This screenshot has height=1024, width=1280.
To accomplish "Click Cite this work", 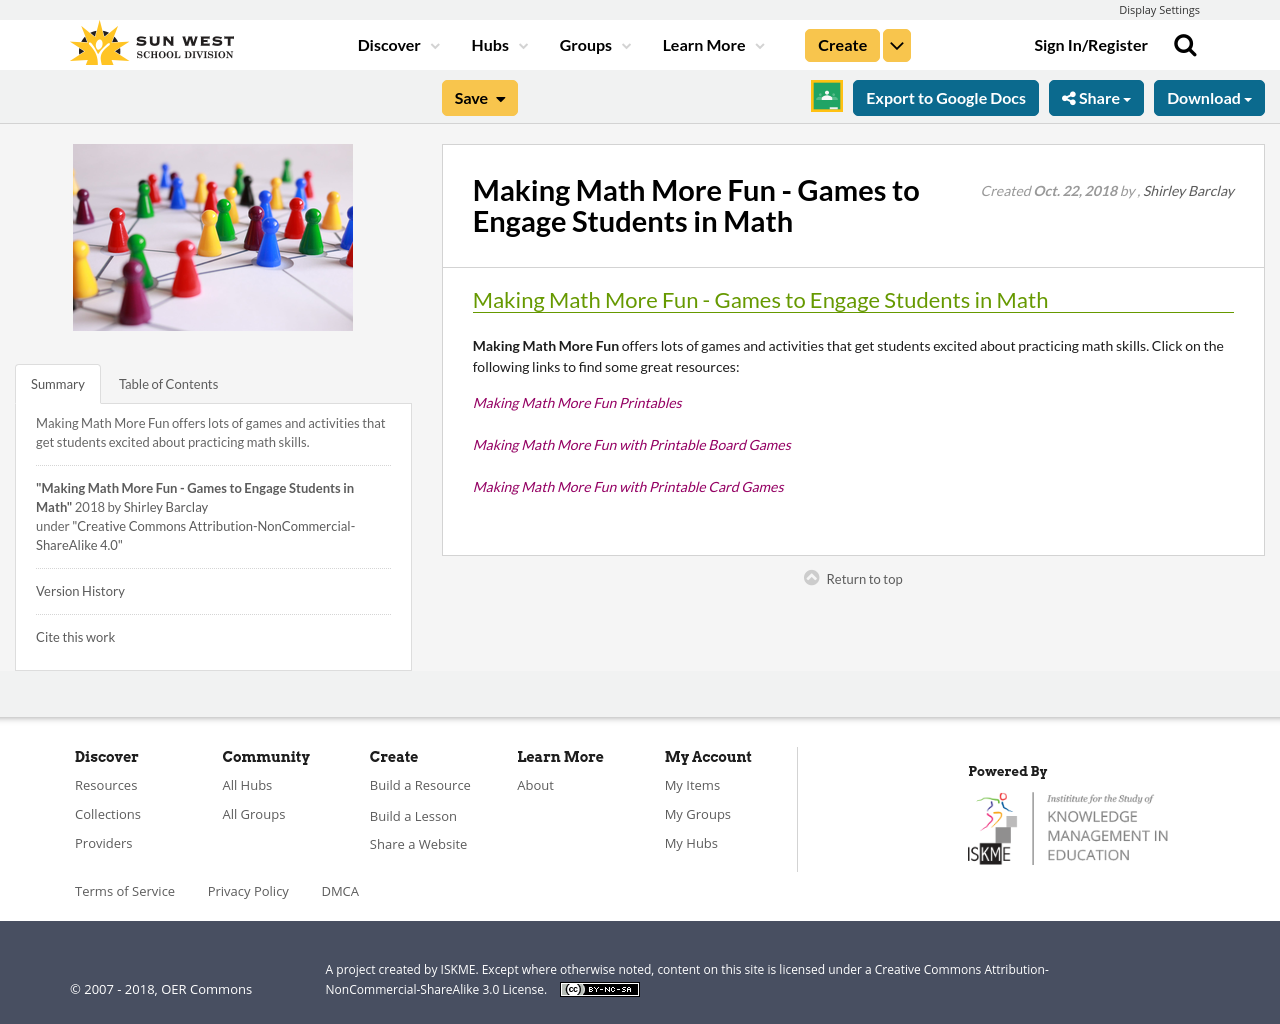I will pyautogui.click(x=75, y=636).
